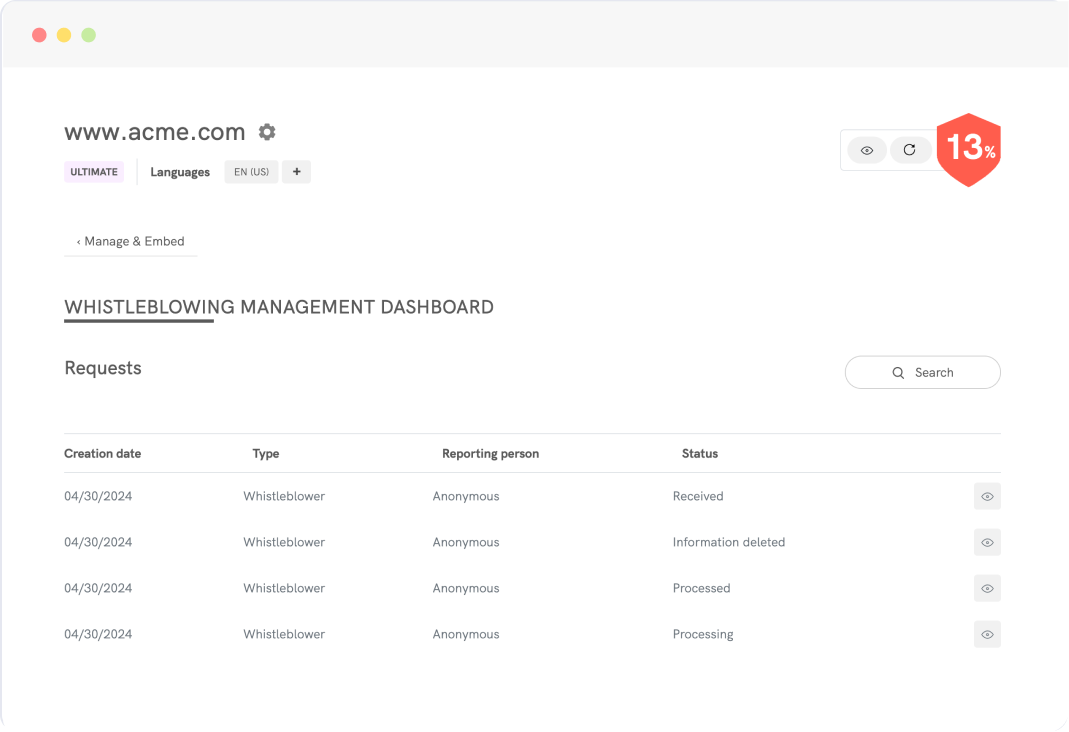The height and width of the screenshot is (732, 1069).
Task: Sort by Creation date column header
Action: click(103, 453)
